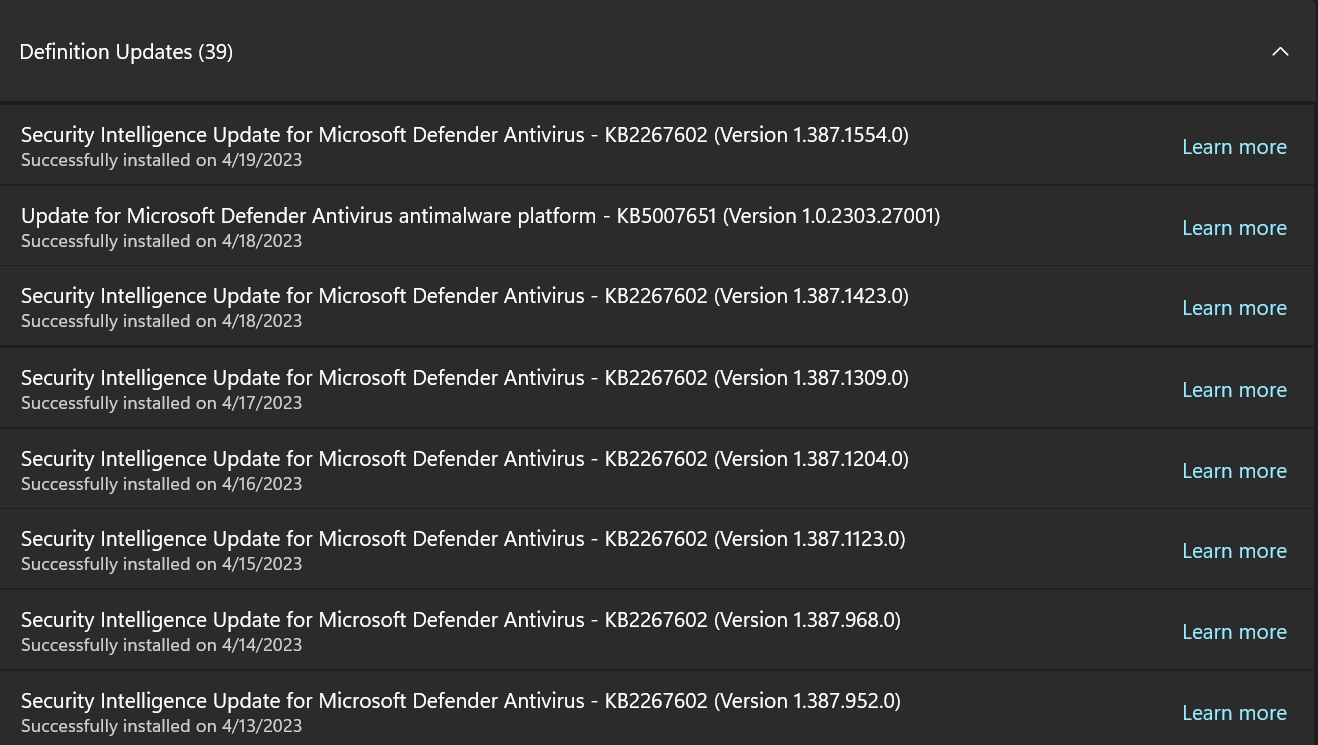Image resolution: width=1318 pixels, height=745 pixels.
Task: Click the Definition Updates (39) header title
Action: pyautogui.click(x=126, y=52)
